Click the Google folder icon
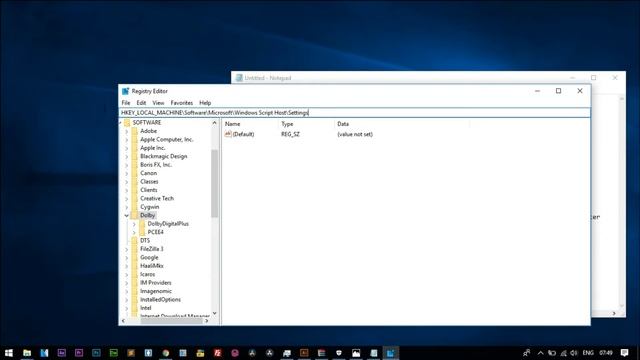640x360 pixels. (135, 257)
